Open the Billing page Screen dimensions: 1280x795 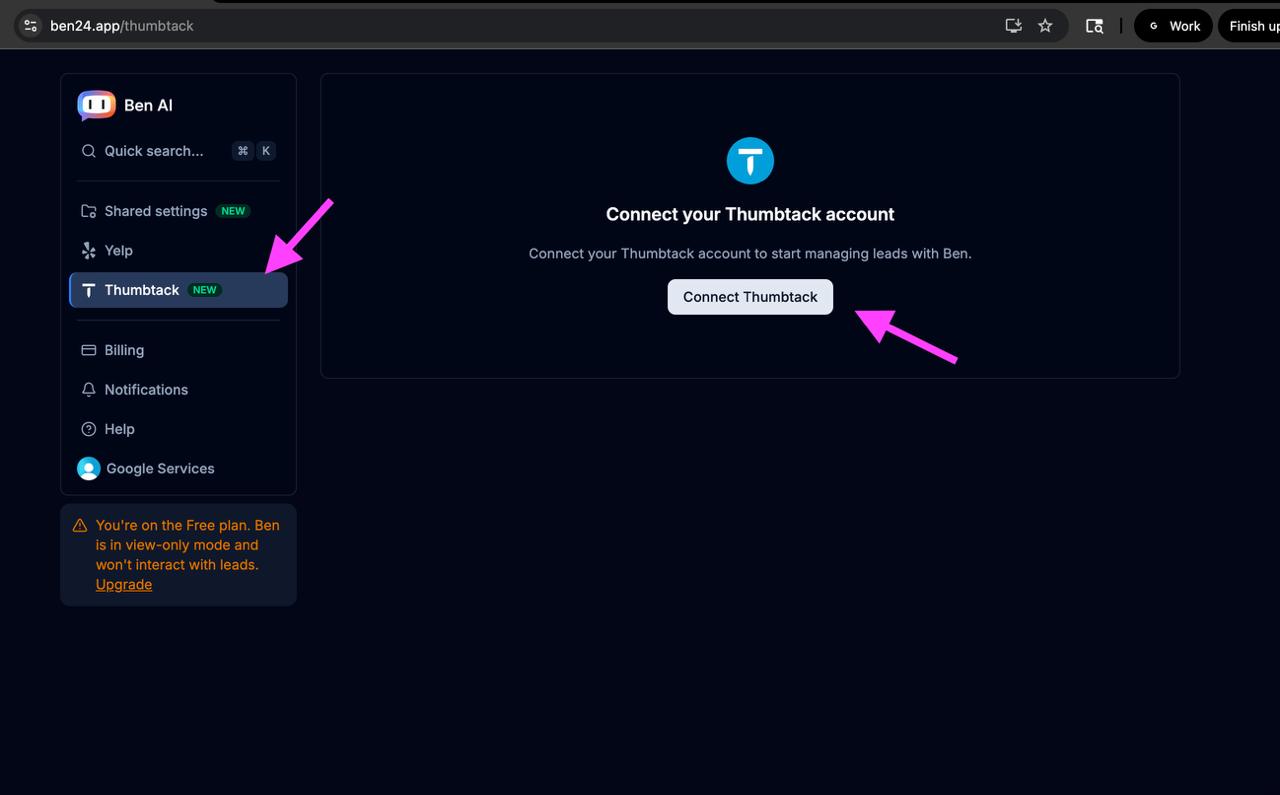(178, 350)
